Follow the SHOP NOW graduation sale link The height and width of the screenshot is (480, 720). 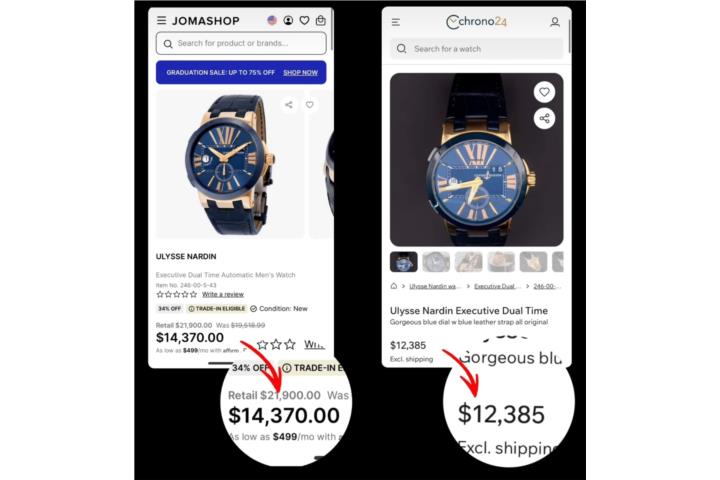[x=300, y=73]
